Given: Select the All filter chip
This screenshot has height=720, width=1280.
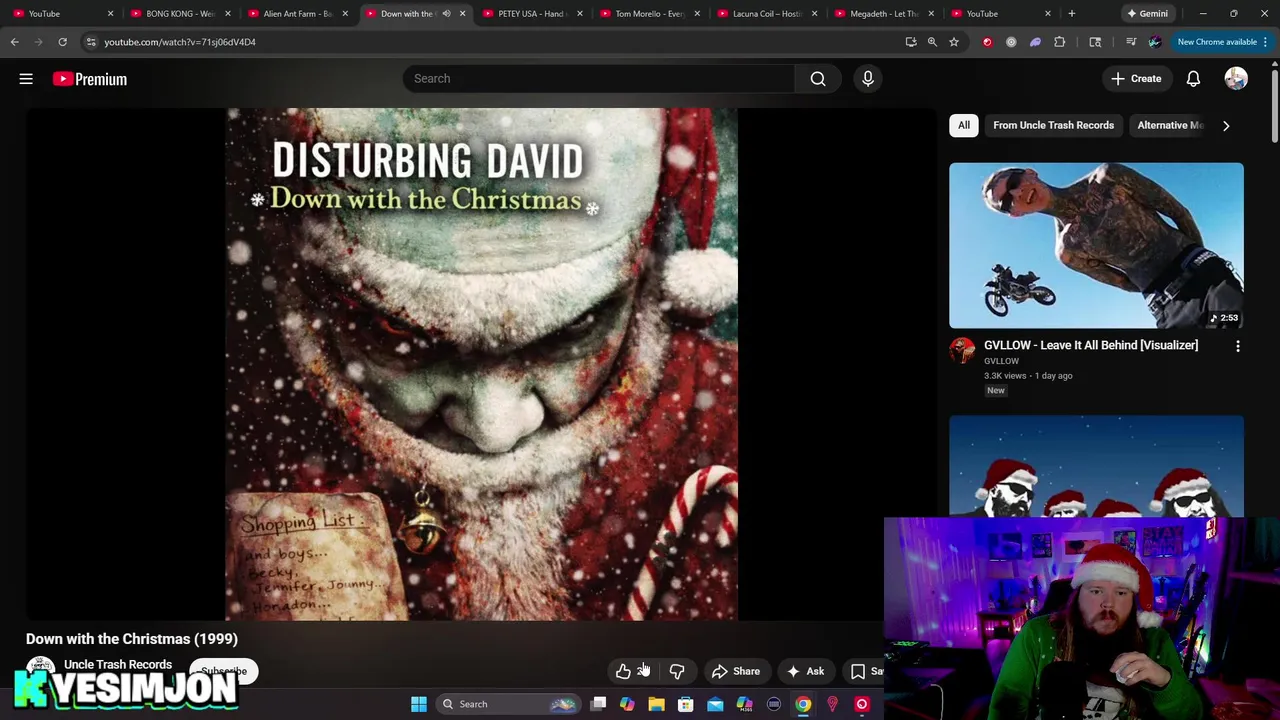Looking at the screenshot, I should pyautogui.click(x=964, y=126).
